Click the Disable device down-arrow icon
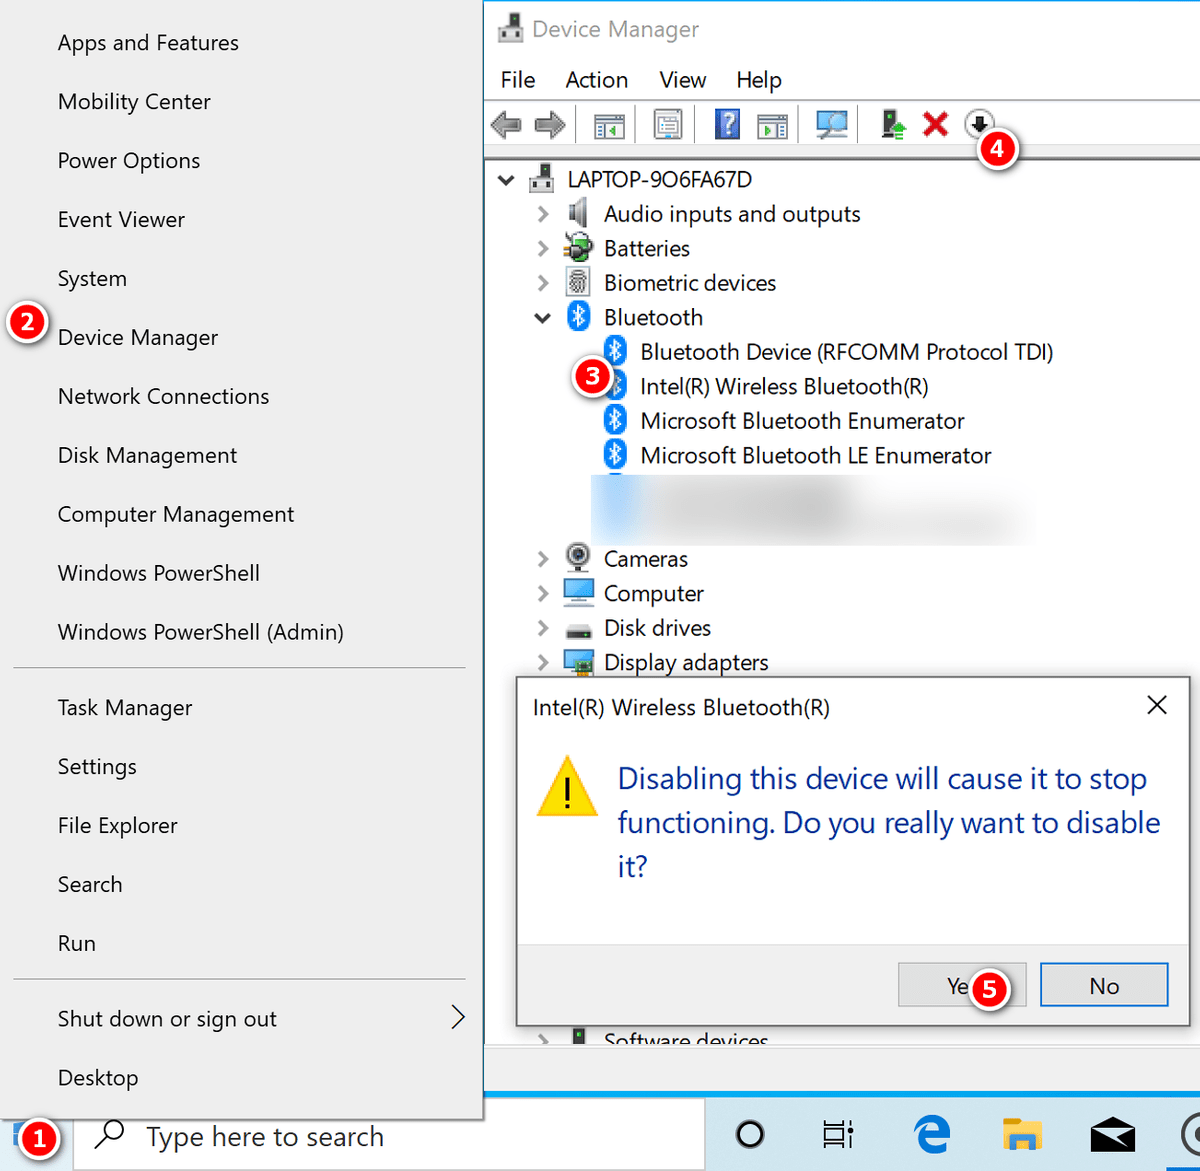Image resolution: width=1200 pixels, height=1171 pixels. coord(979,124)
